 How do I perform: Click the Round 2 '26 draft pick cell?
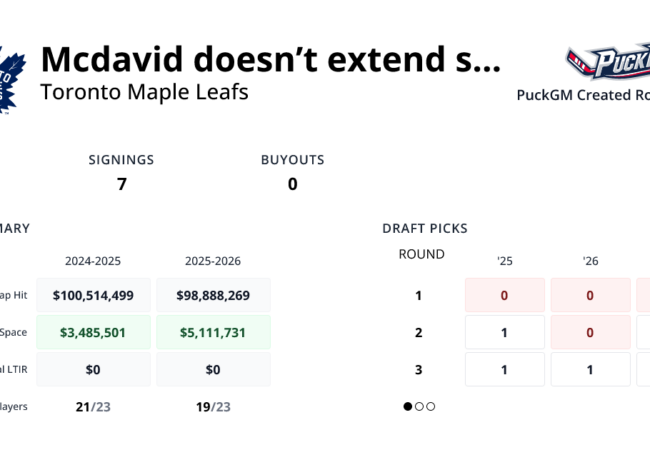coord(590,332)
